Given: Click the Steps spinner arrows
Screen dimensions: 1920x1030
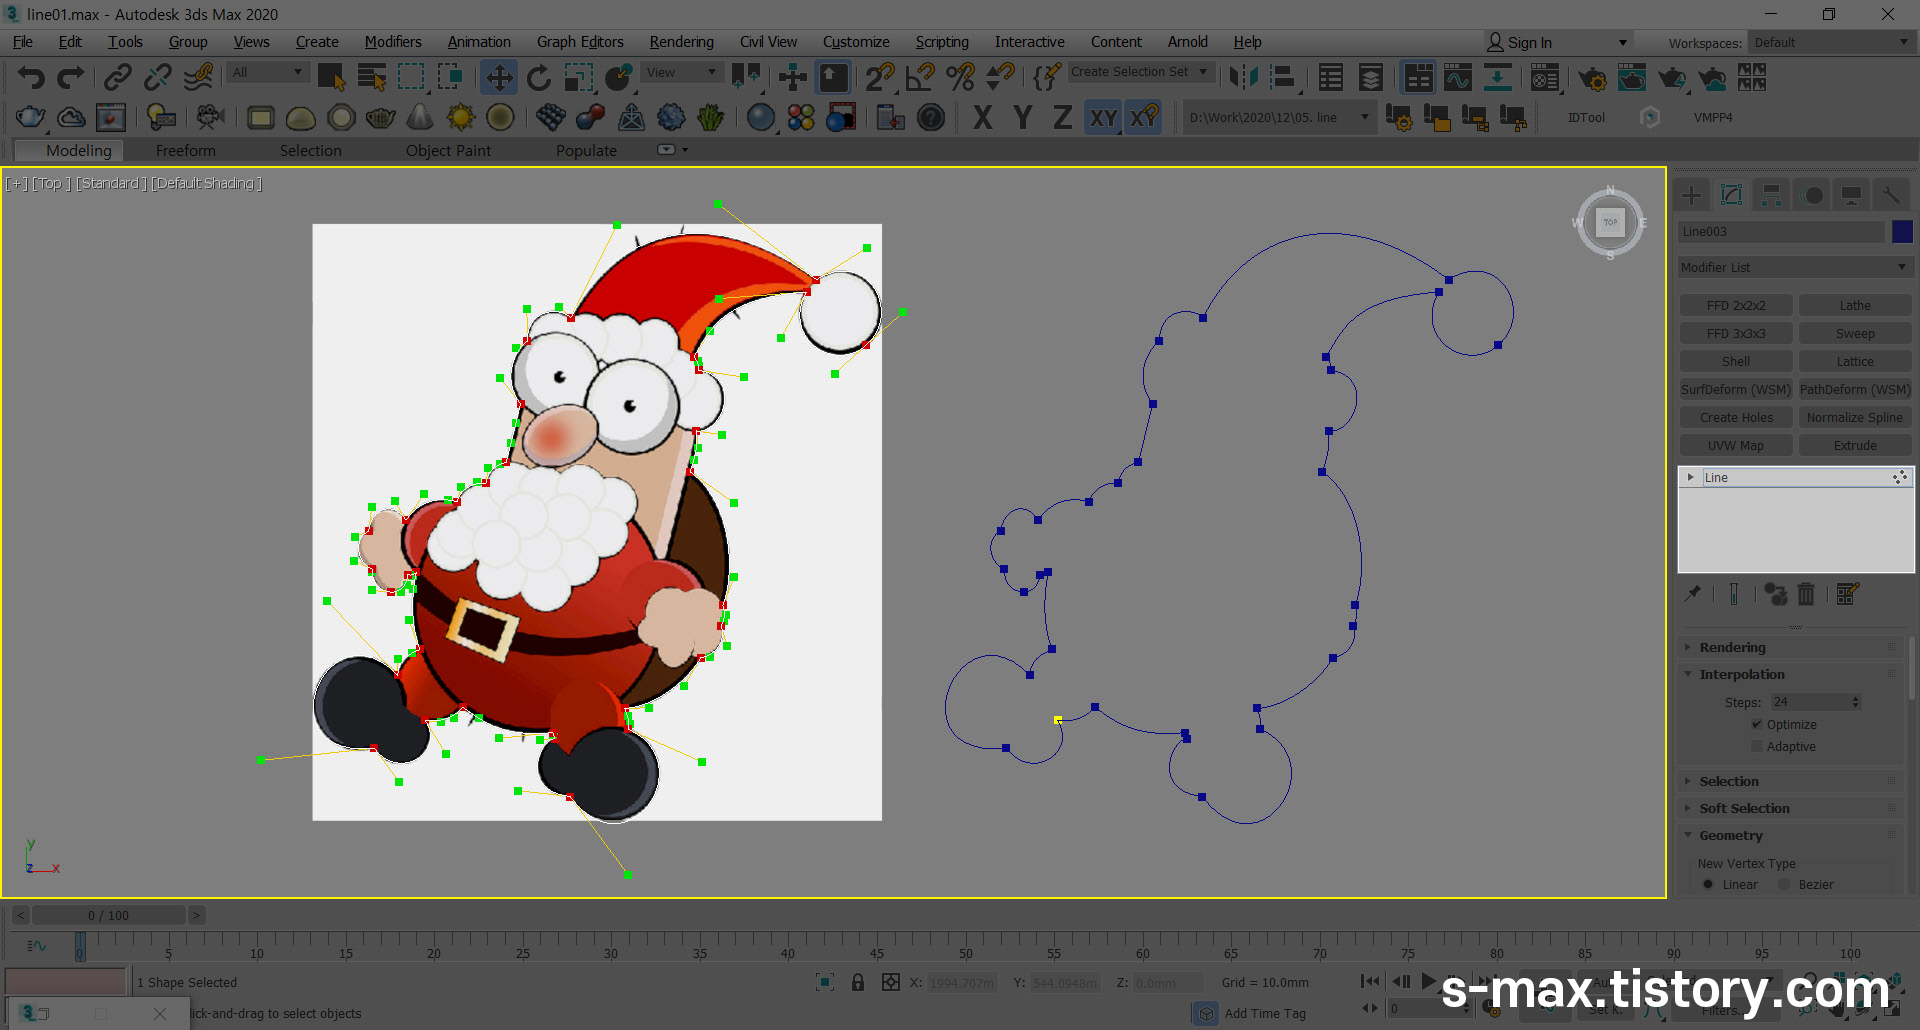Looking at the screenshot, I should [x=1856, y=702].
